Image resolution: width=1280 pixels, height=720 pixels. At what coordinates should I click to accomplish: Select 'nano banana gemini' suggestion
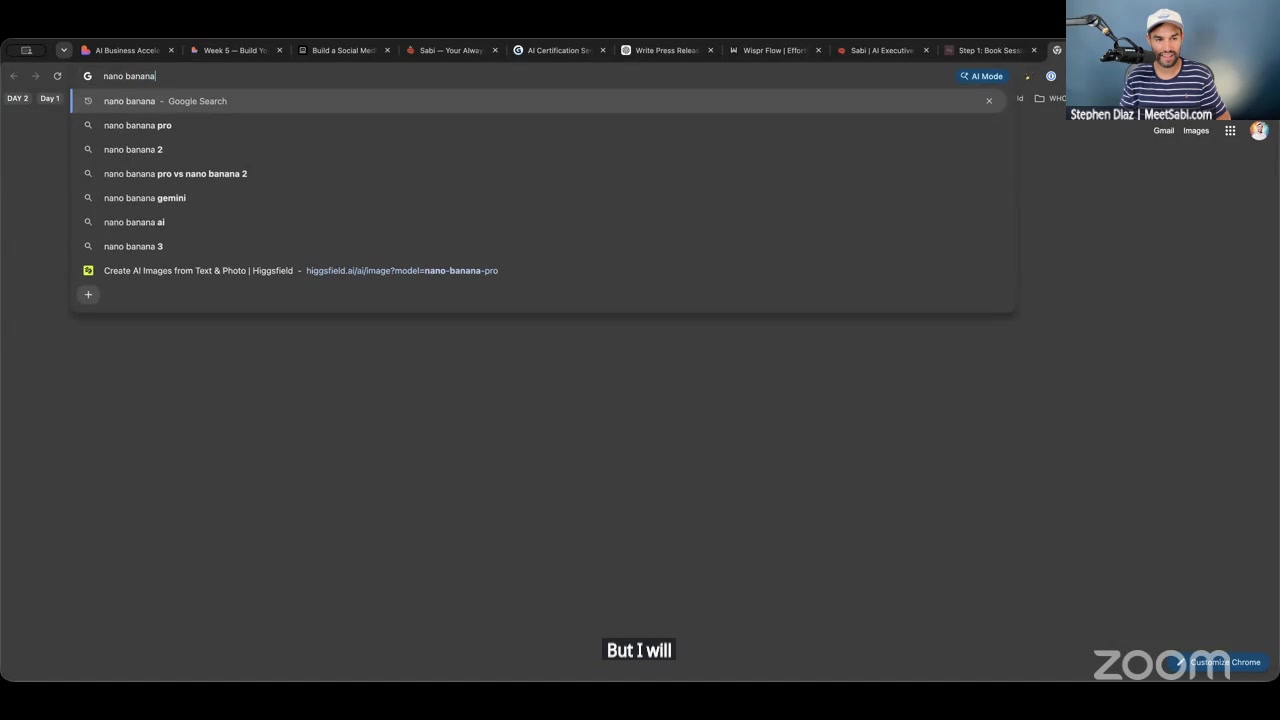tap(542, 198)
